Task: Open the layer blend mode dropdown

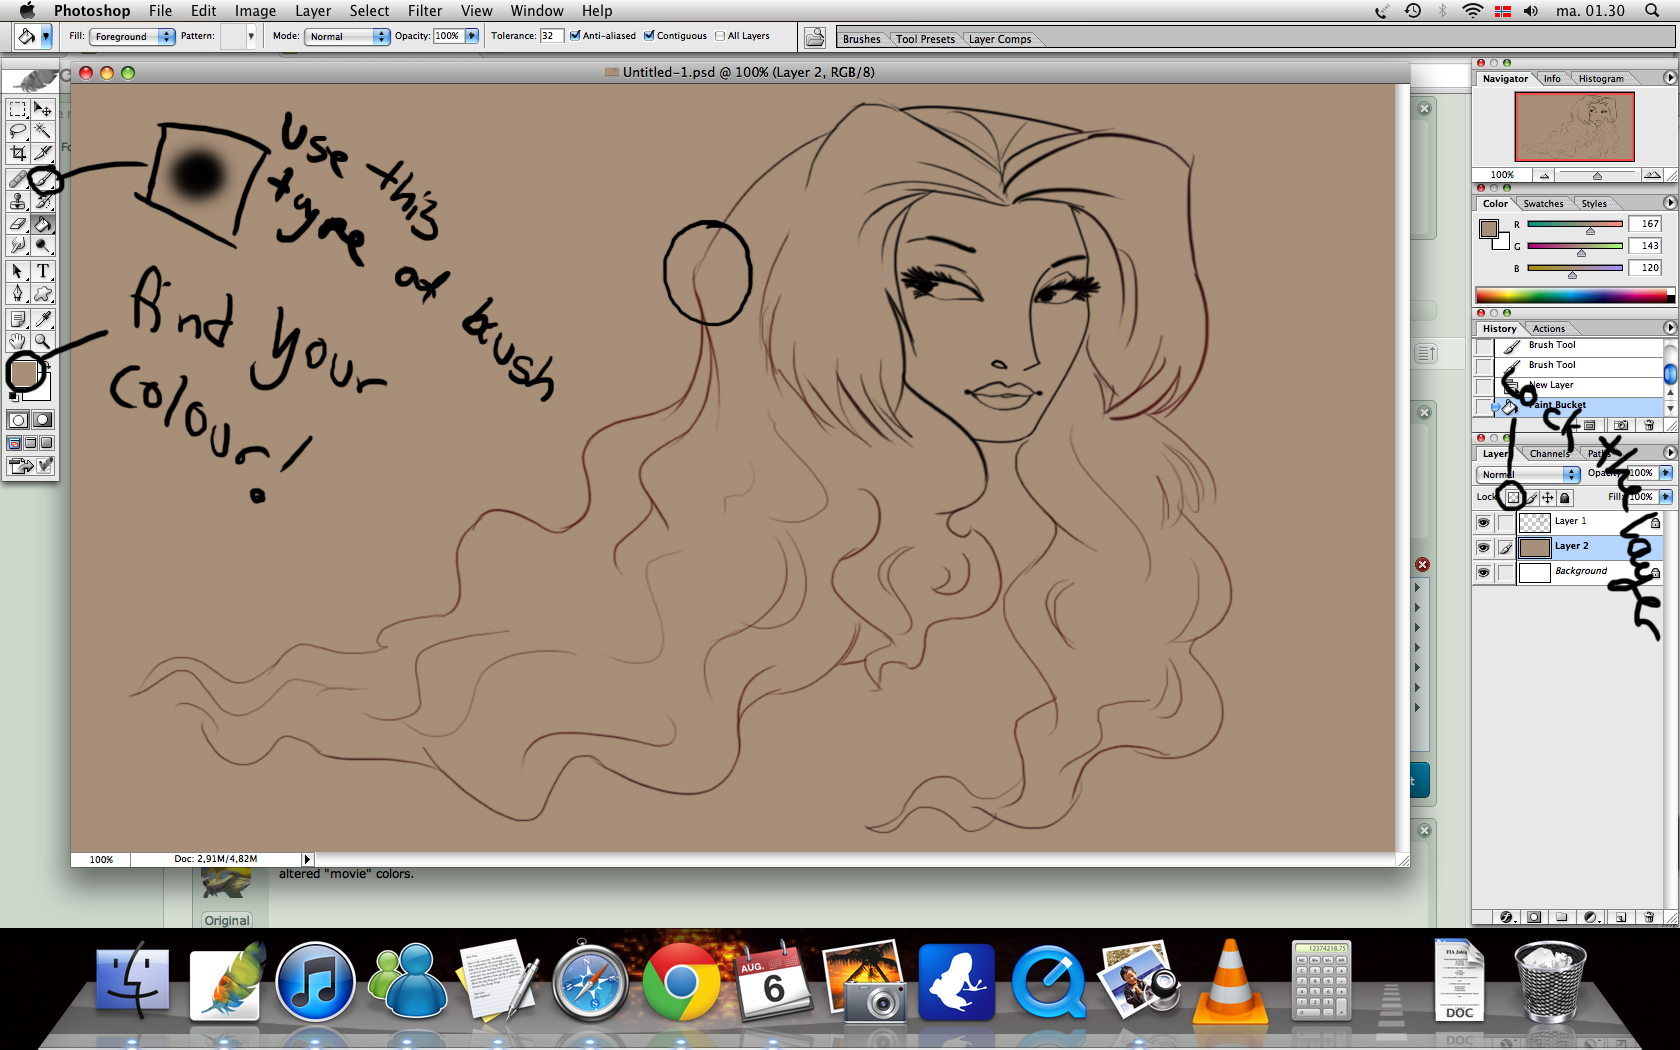Action: [x=1529, y=474]
